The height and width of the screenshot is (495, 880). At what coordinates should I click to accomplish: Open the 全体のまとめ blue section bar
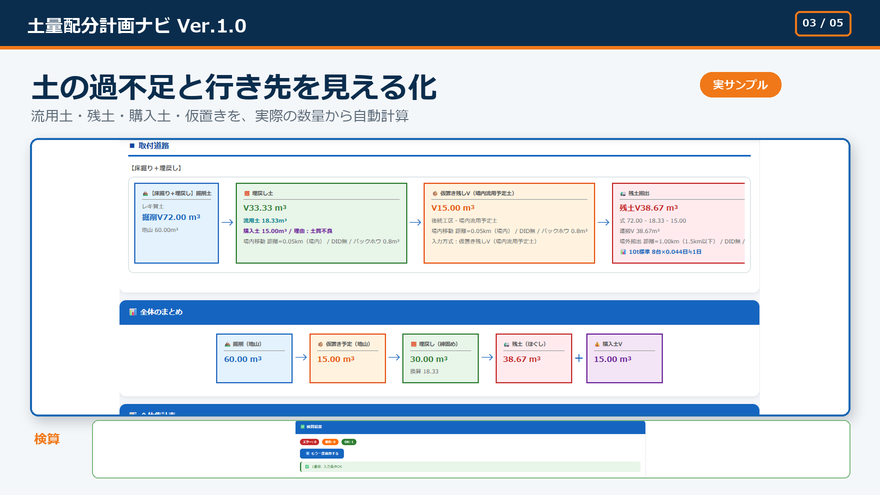439,312
